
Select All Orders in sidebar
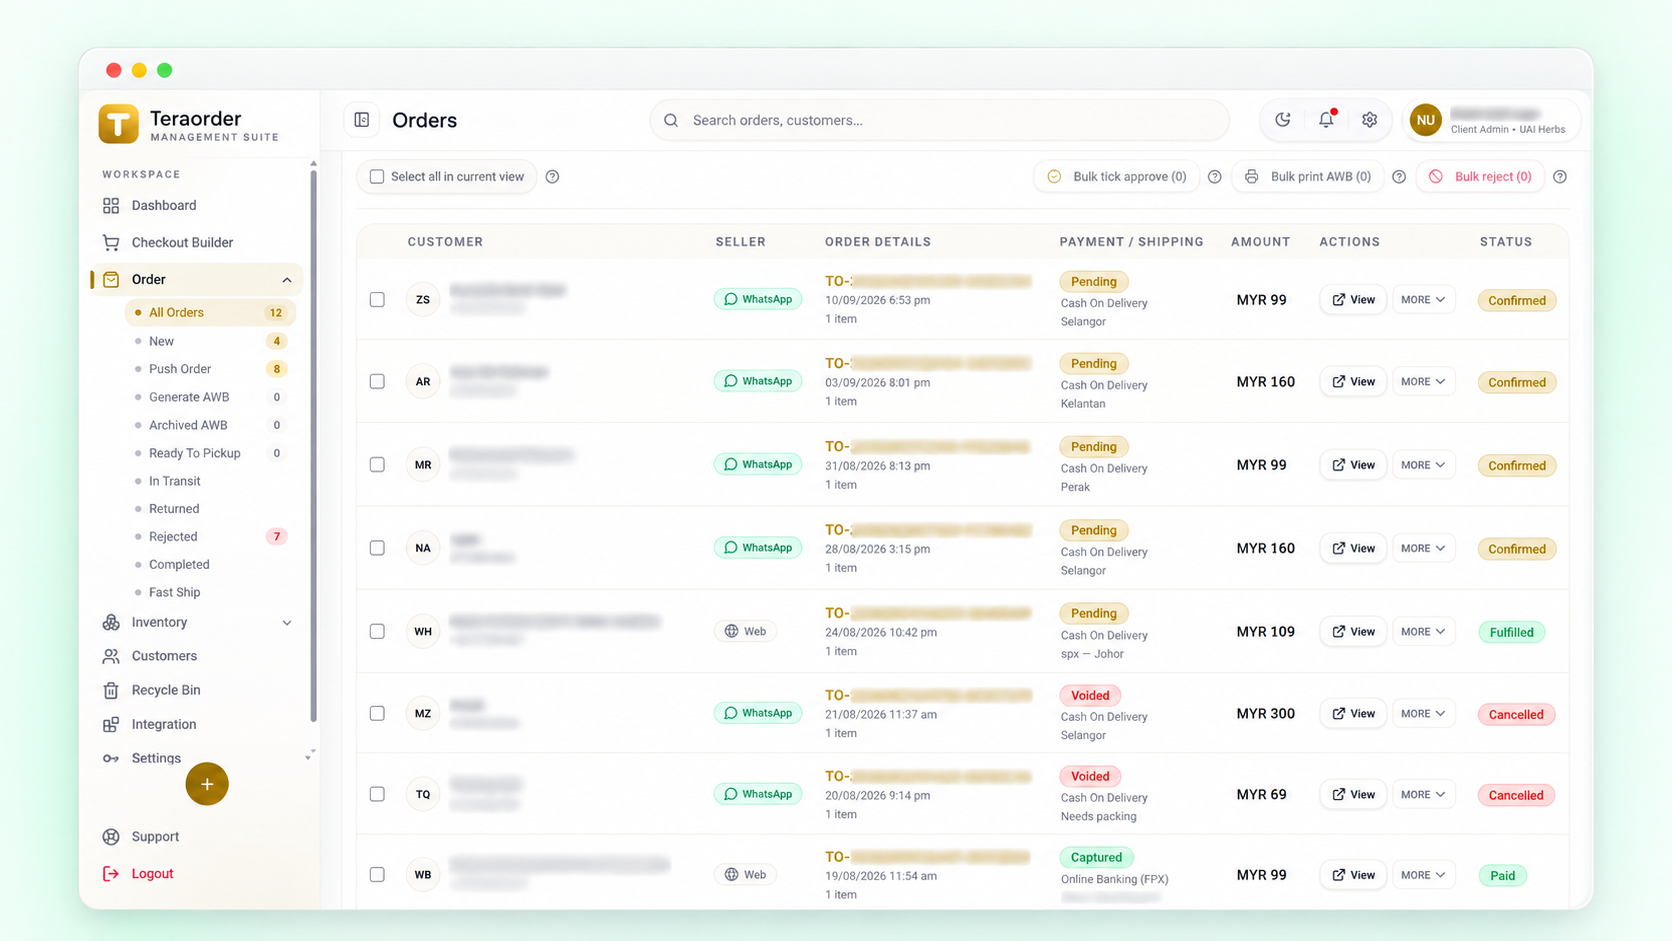pyautogui.click(x=210, y=312)
